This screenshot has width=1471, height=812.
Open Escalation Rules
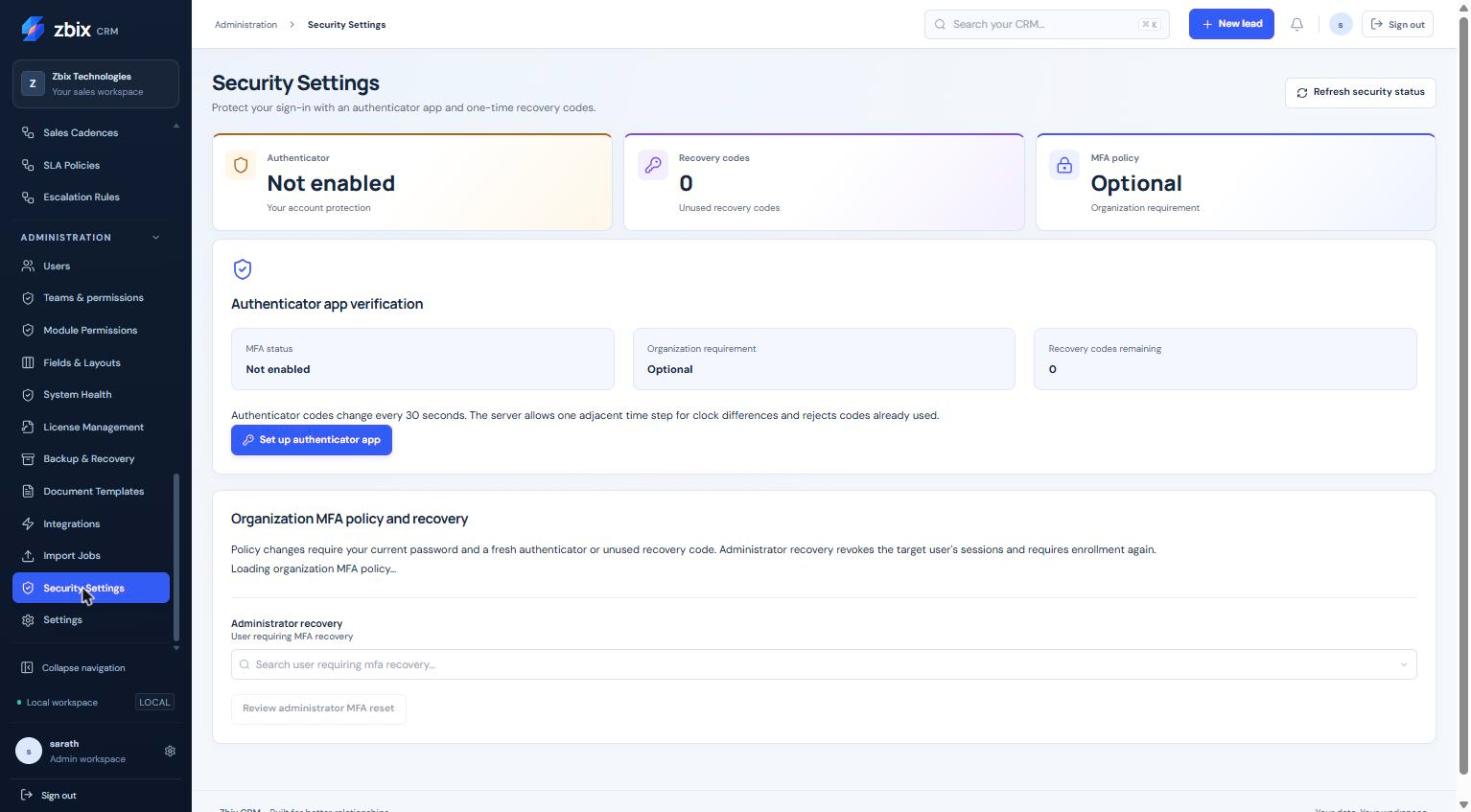coord(91,197)
